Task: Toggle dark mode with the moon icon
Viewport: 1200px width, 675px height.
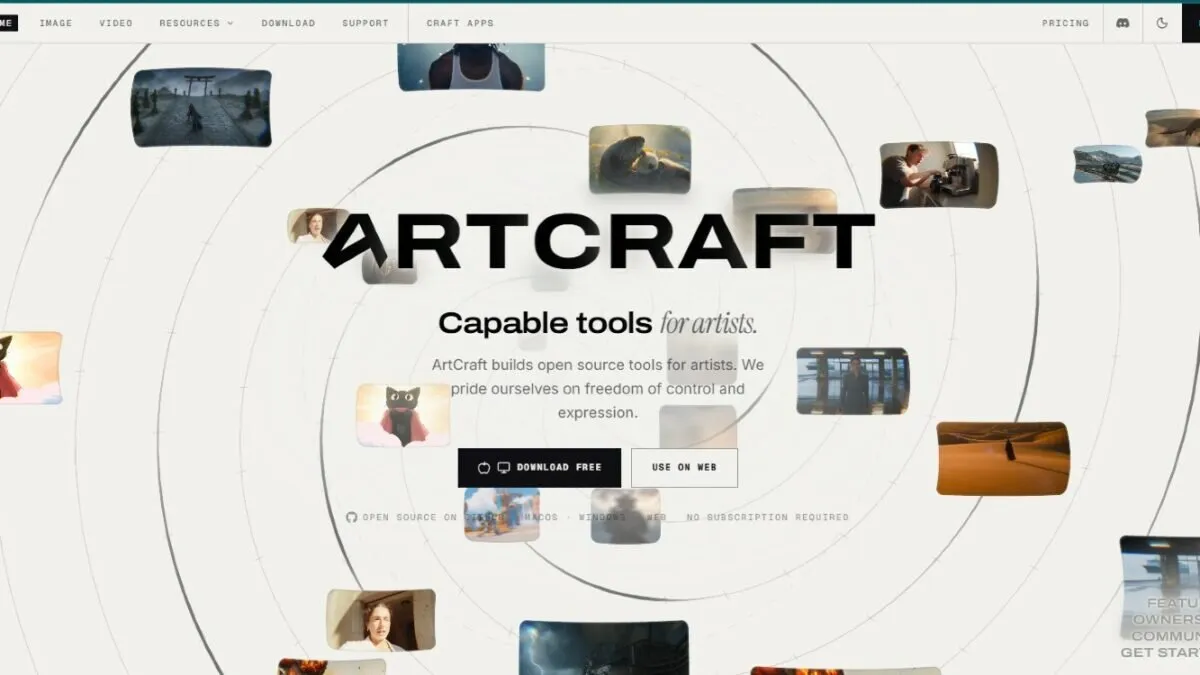Action: 1162,23
